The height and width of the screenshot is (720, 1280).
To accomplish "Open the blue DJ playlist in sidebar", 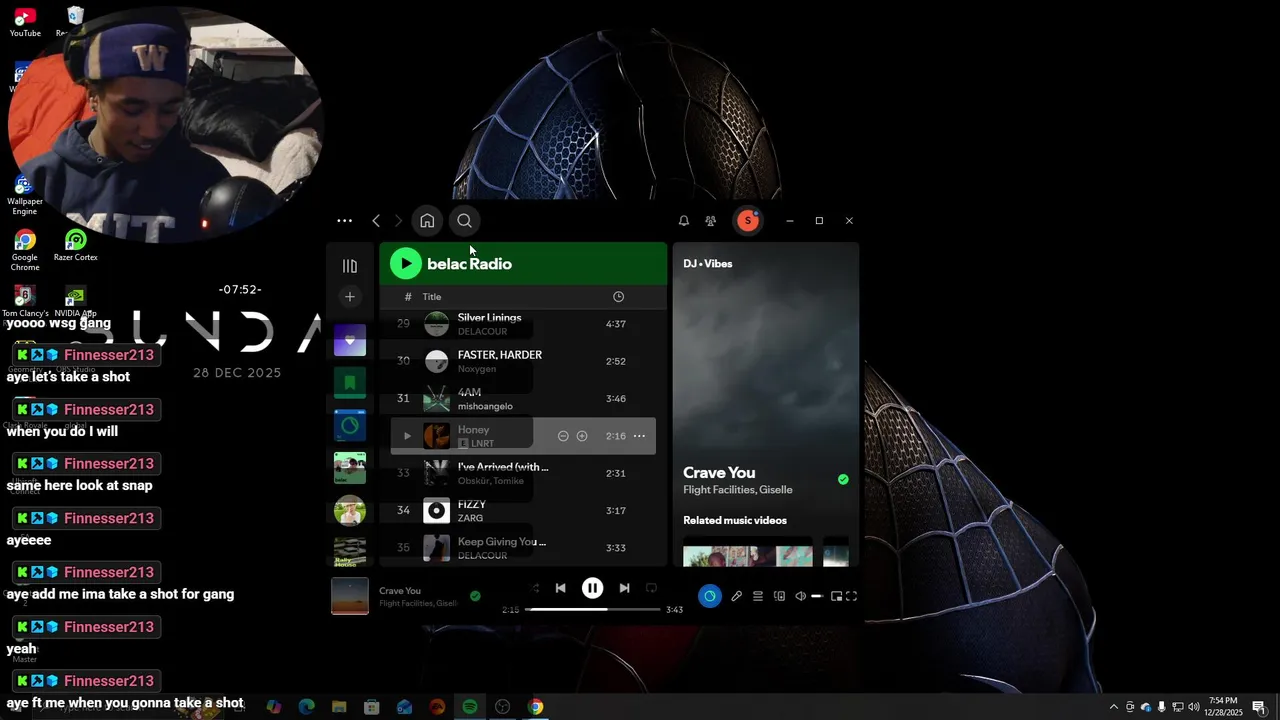I will pos(349,425).
